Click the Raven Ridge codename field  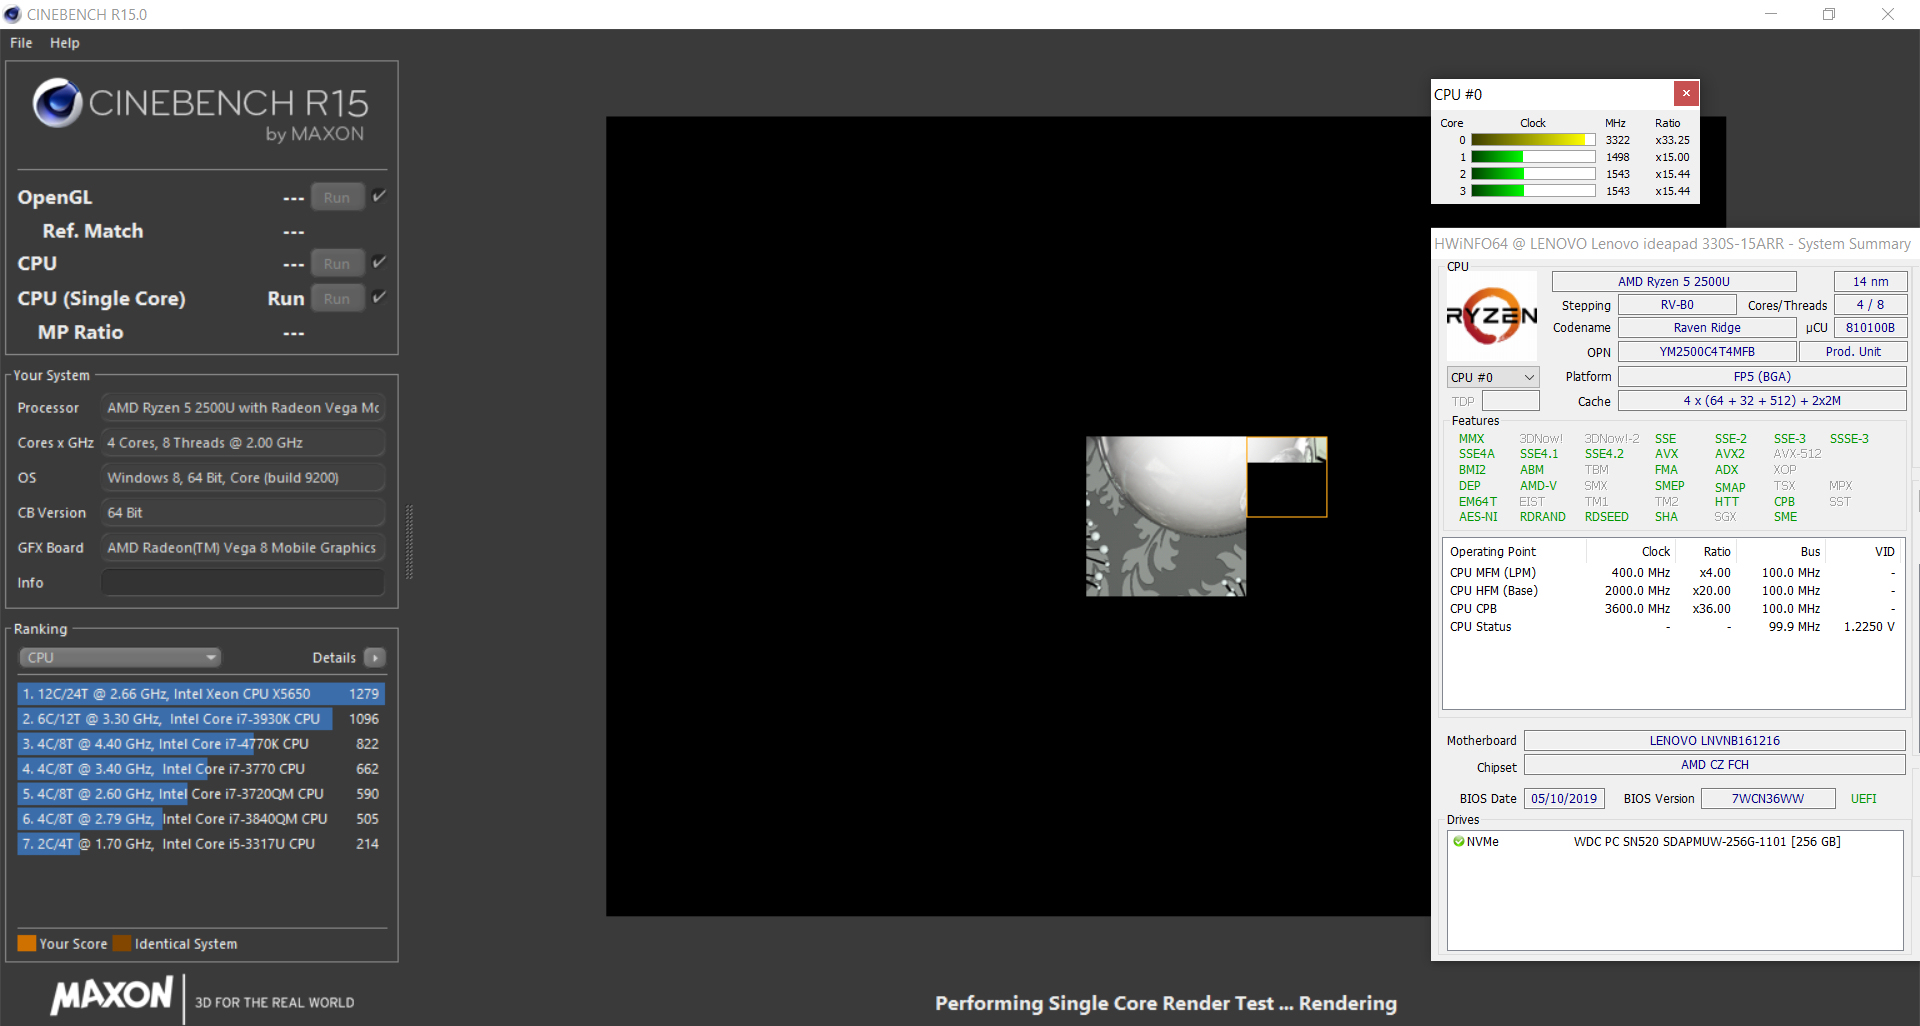[1707, 327]
